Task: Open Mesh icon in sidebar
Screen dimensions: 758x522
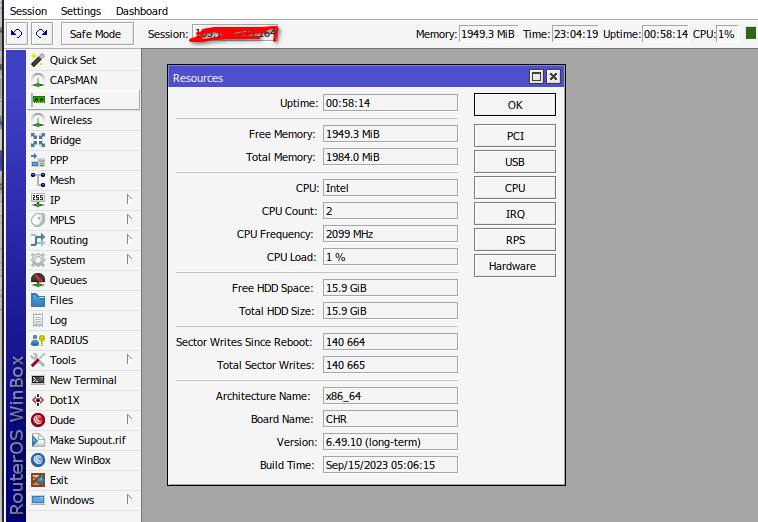Action: 38,180
